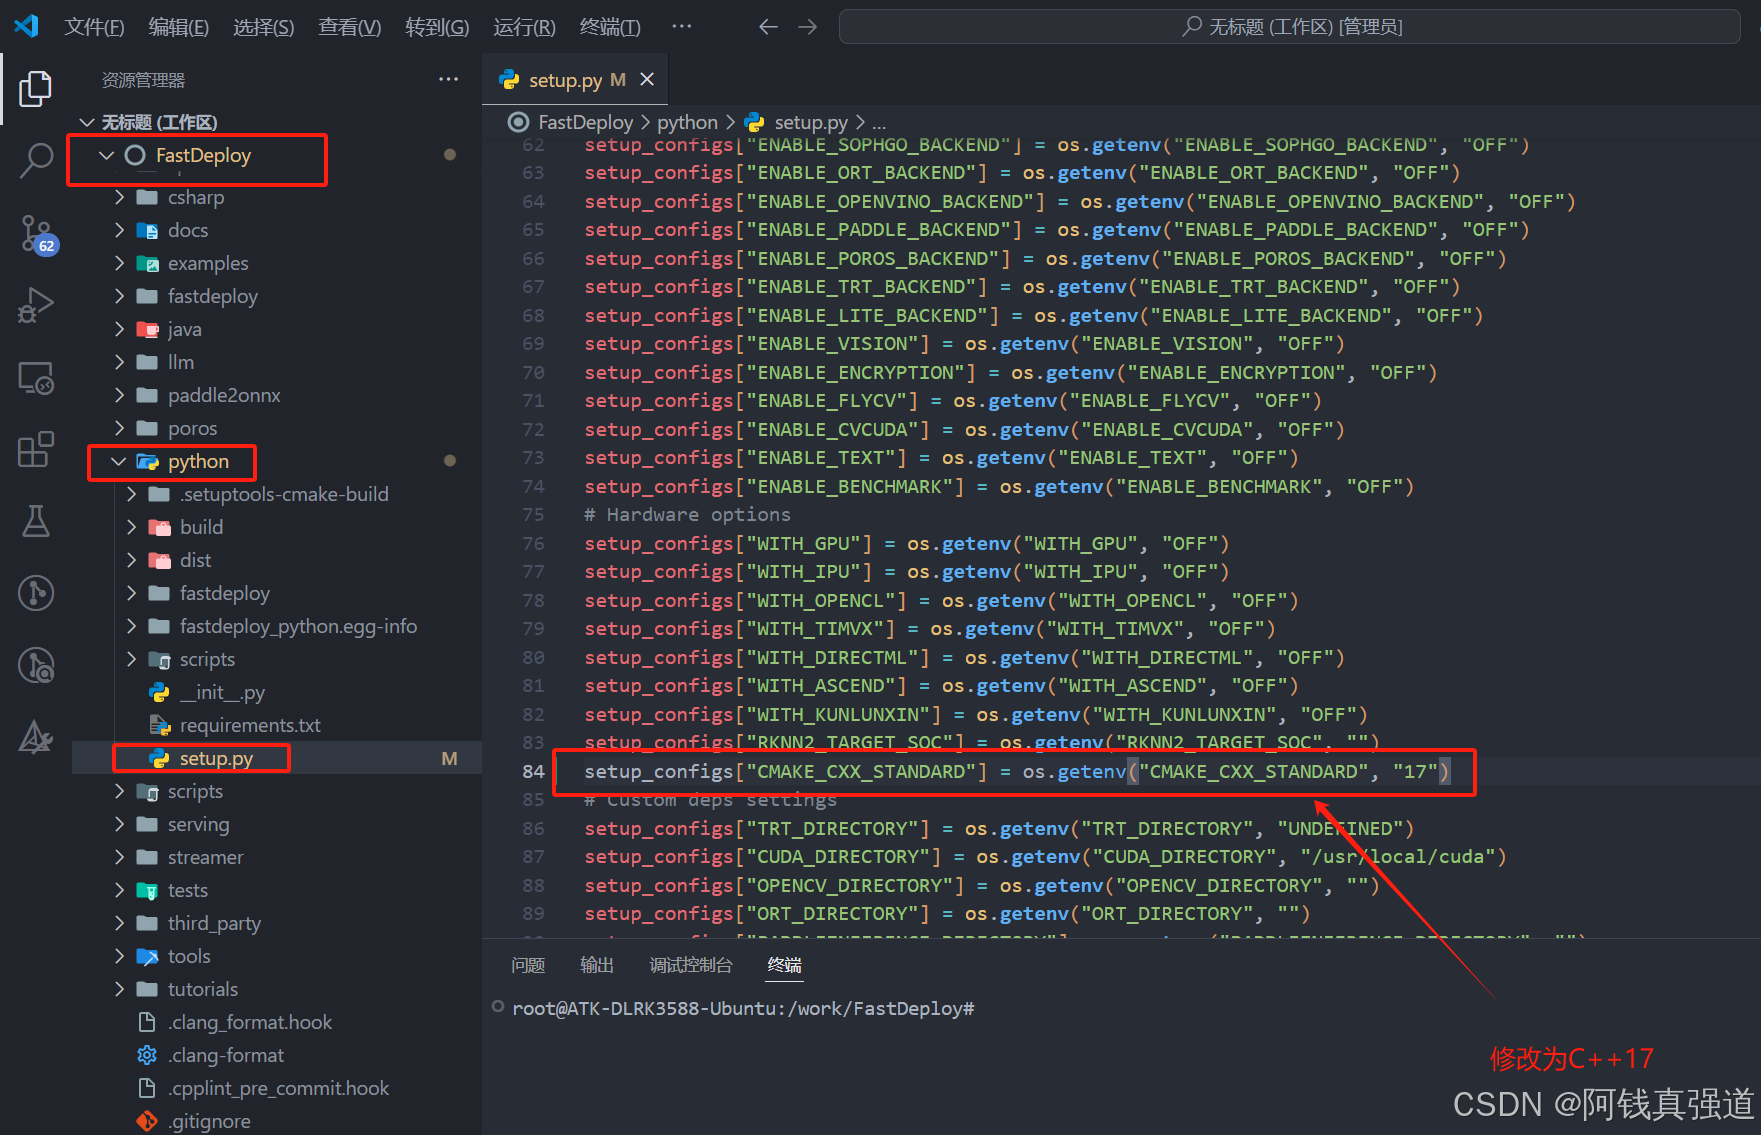Image resolution: width=1761 pixels, height=1135 pixels.
Task: Click line number 76 in gutter
Action: point(534,543)
